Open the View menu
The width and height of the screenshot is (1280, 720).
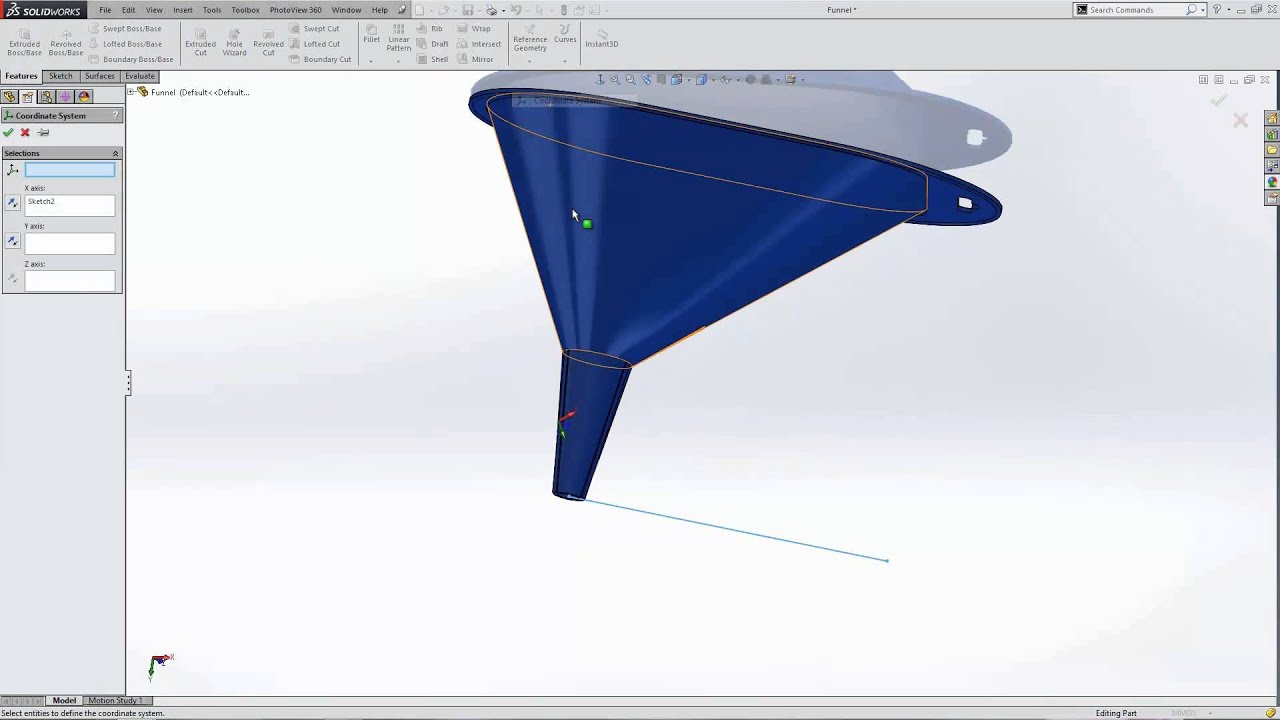pyautogui.click(x=154, y=10)
